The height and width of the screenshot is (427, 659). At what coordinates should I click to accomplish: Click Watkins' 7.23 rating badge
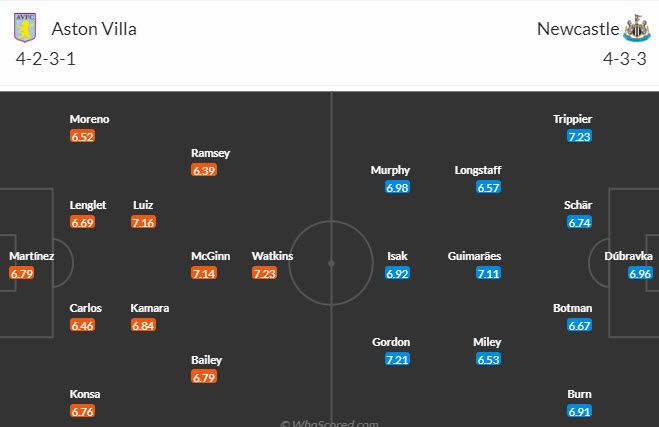(x=265, y=273)
